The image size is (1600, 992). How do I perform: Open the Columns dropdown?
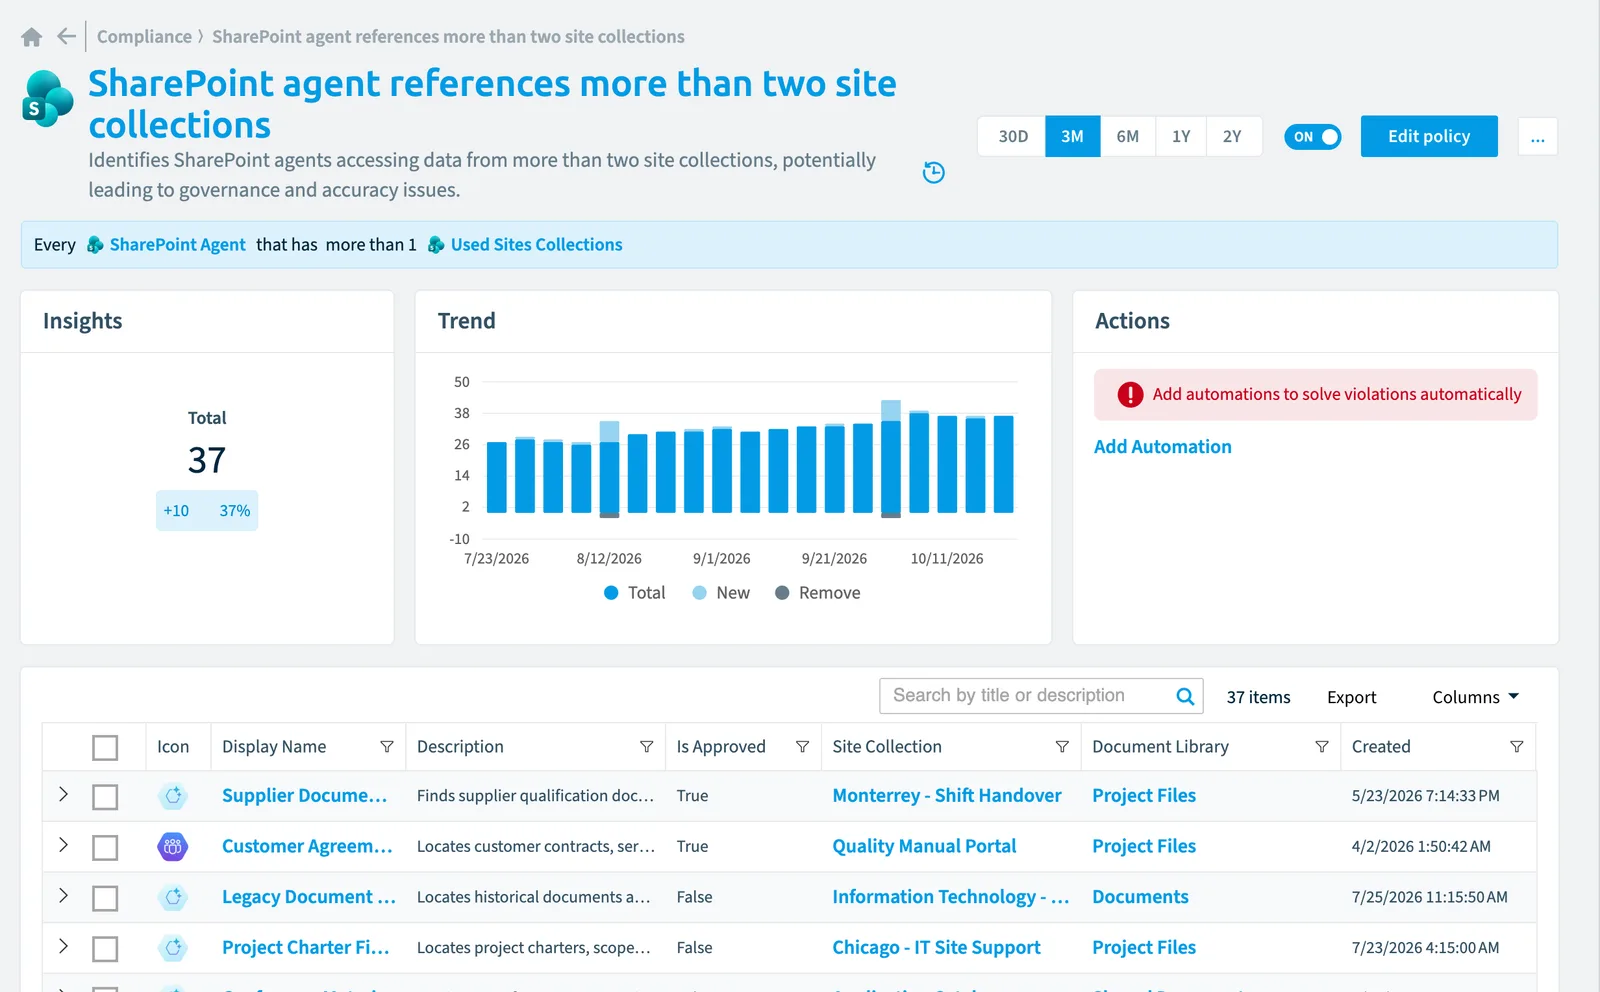(x=1475, y=697)
